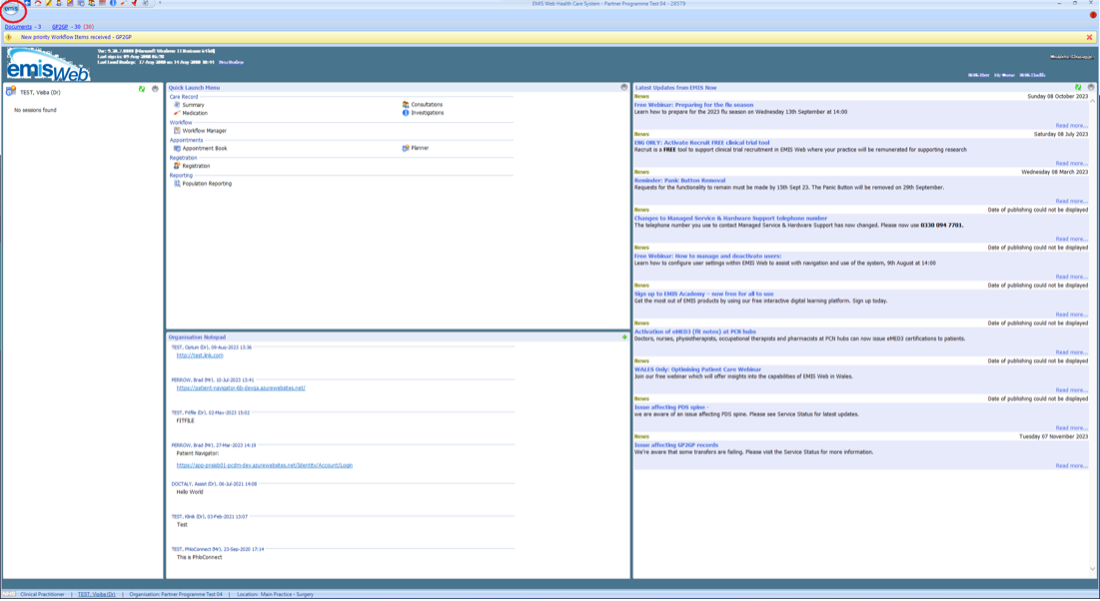Click the Planner icon
The height and width of the screenshot is (601, 1100).
point(405,148)
